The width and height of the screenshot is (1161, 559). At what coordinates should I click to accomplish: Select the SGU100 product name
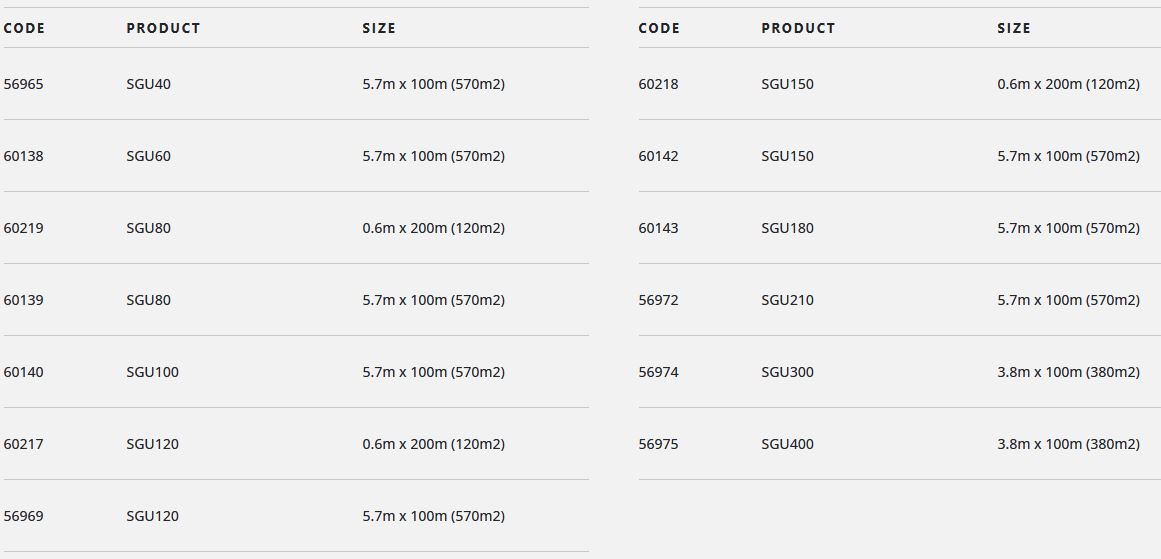[x=152, y=372]
